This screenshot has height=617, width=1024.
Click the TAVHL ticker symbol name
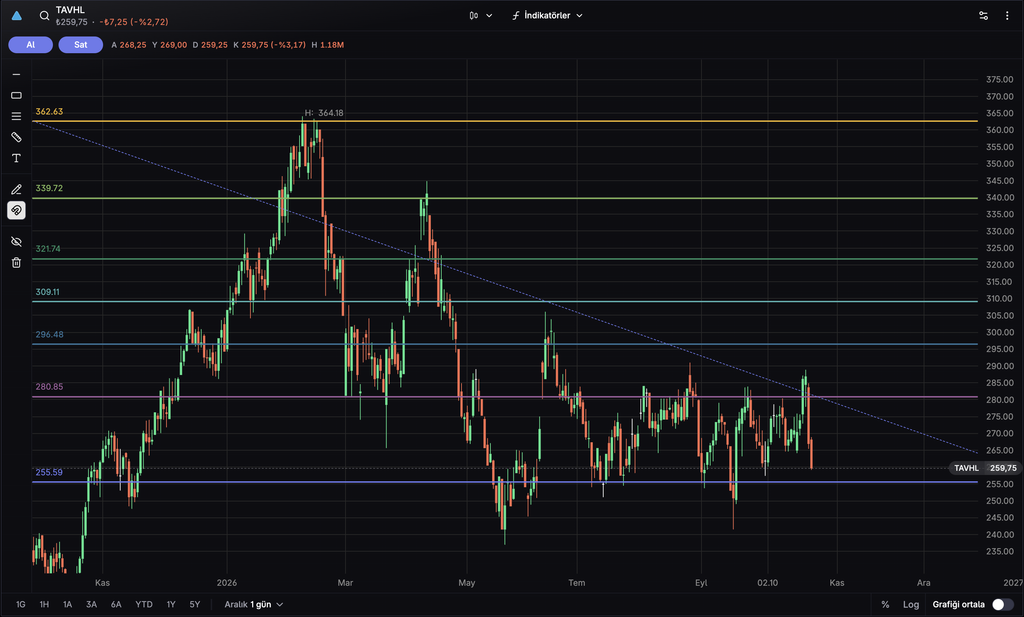point(70,10)
